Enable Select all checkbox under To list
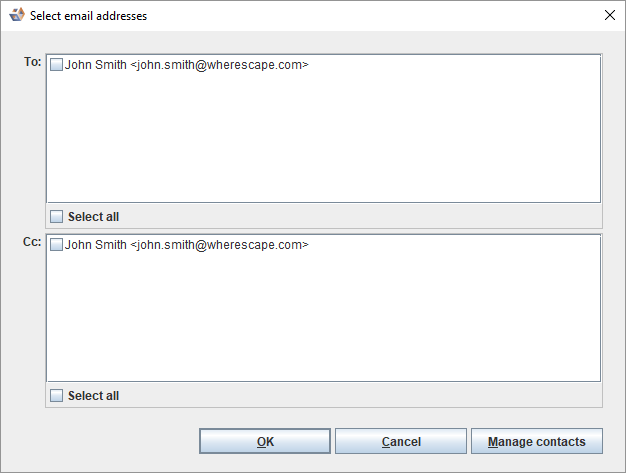The width and height of the screenshot is (626, 473). [57, 217]
